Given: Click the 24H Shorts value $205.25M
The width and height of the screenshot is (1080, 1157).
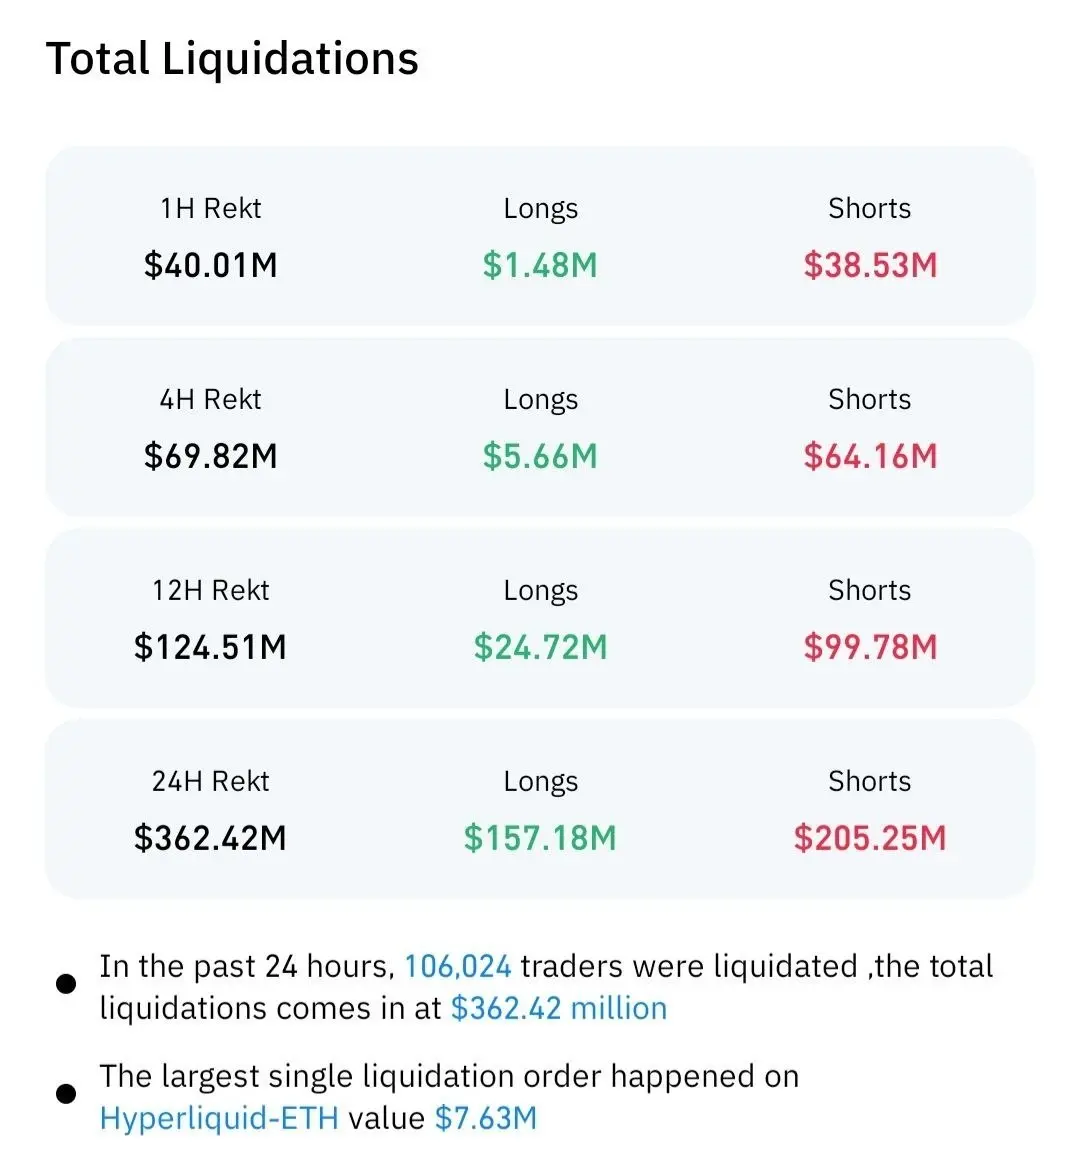Looking at the screenshot, I should tap(870, 838).
